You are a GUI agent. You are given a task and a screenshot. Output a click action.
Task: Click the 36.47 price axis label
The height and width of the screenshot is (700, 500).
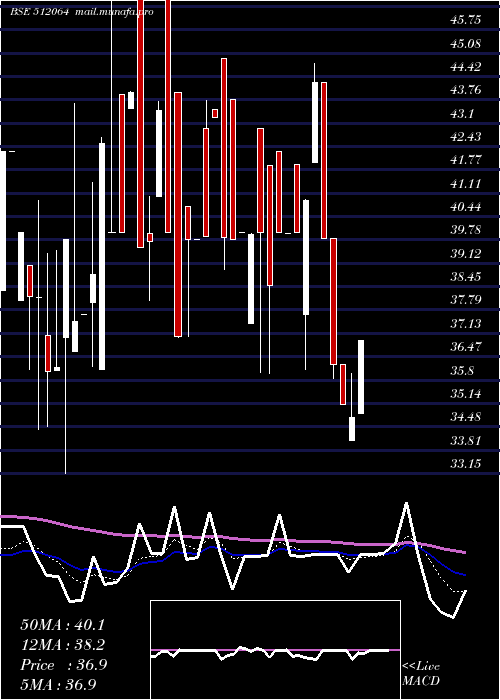(466, 346)
